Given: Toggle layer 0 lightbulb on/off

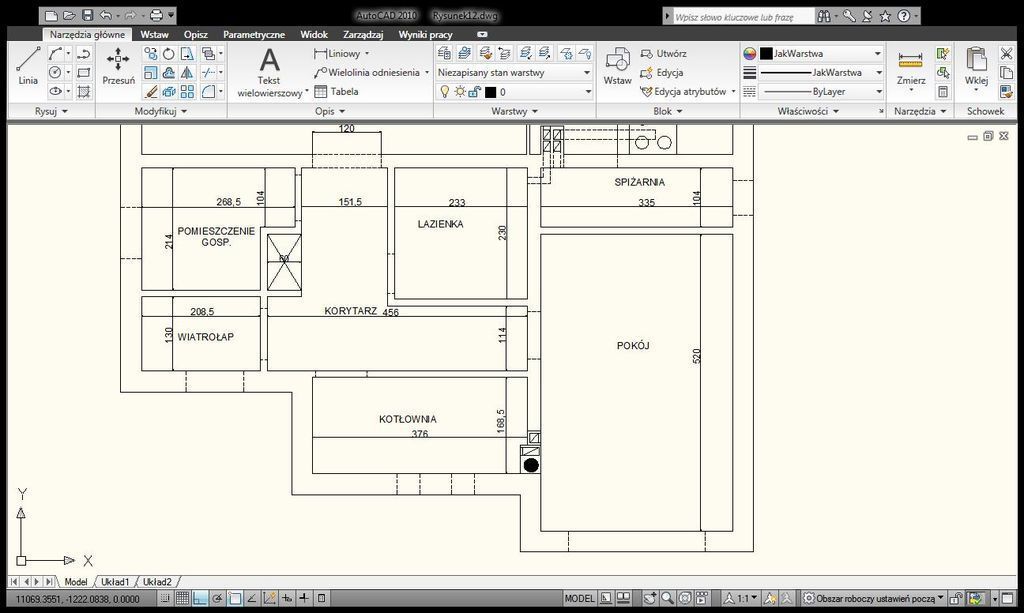Looking at the screenshot, I should click(x=445, y=92).
